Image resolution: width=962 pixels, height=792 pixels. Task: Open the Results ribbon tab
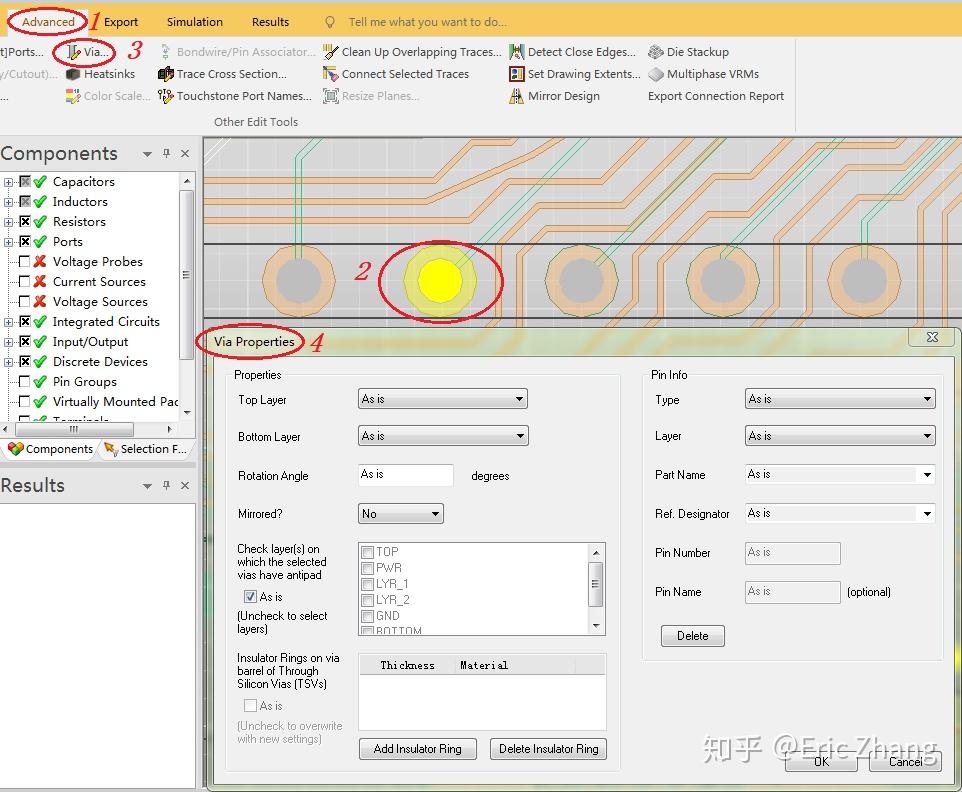point(271,22)
